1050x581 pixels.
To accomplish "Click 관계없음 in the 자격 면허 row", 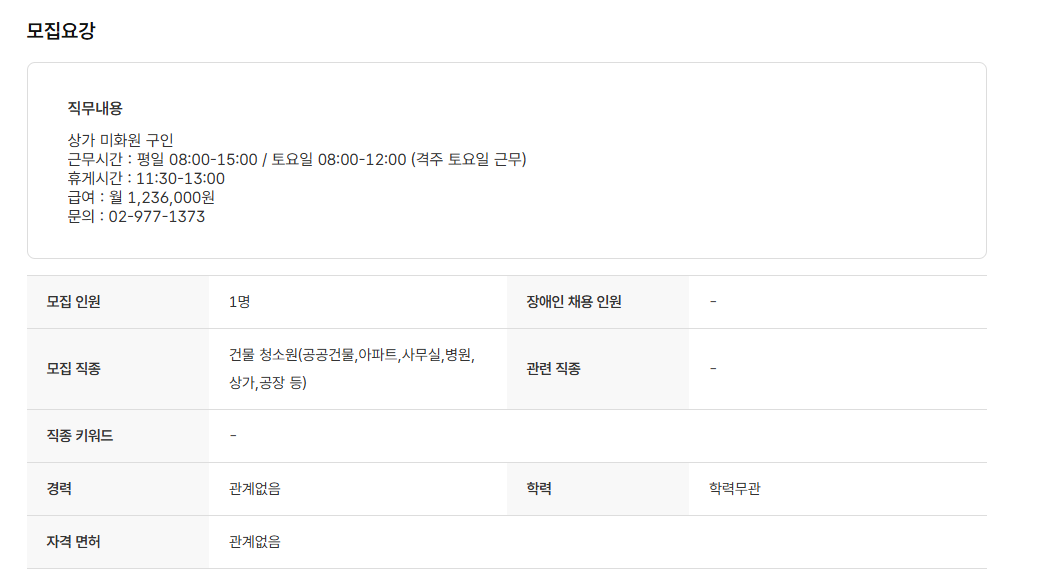I will click(255, 542).
